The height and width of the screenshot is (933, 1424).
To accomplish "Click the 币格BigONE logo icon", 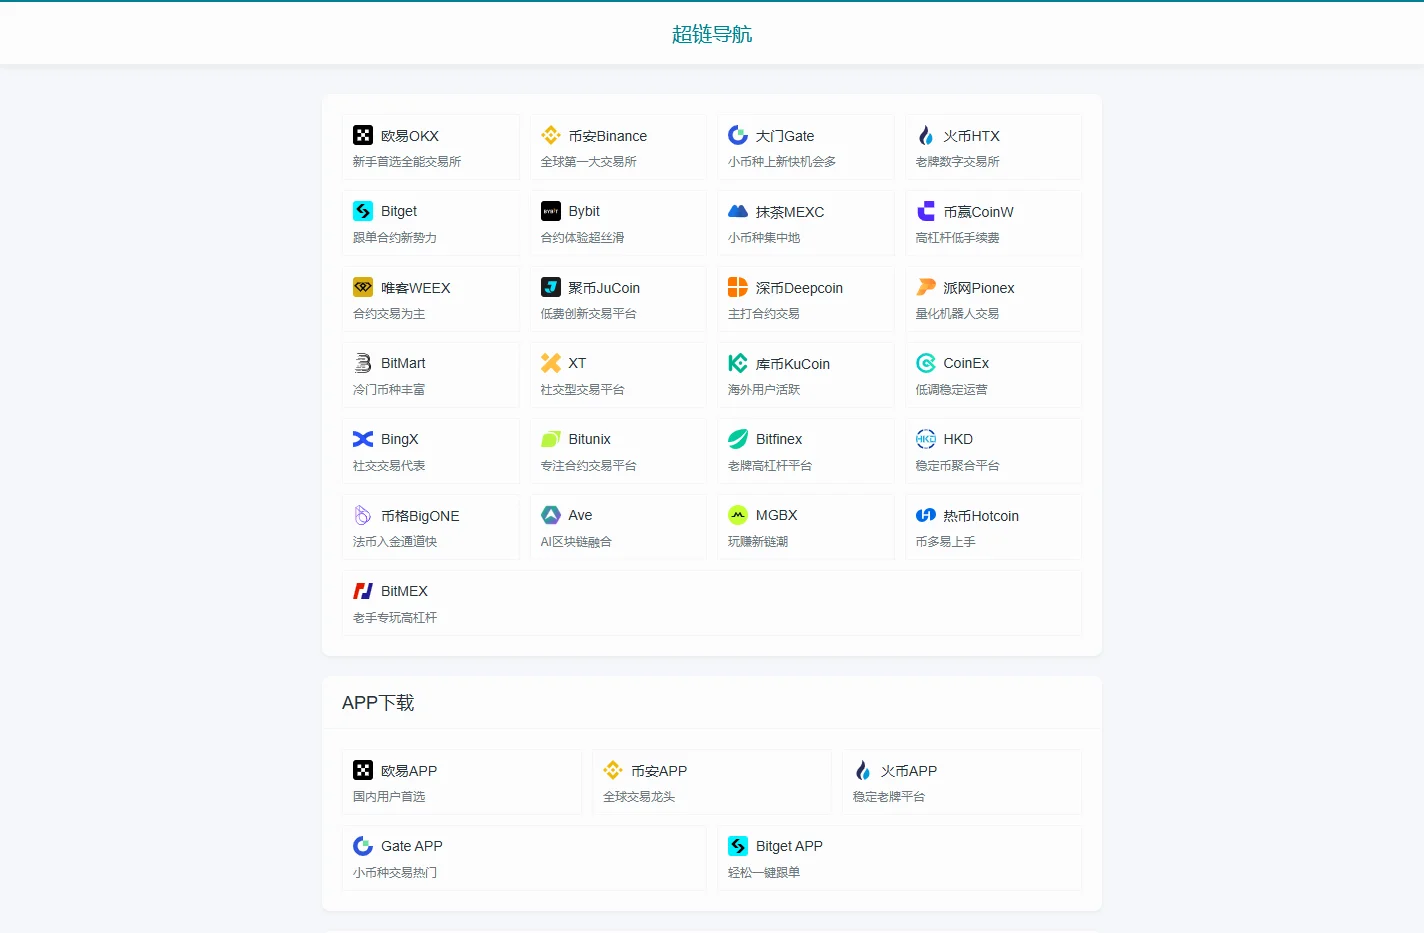I will click(x=363, y=515).
